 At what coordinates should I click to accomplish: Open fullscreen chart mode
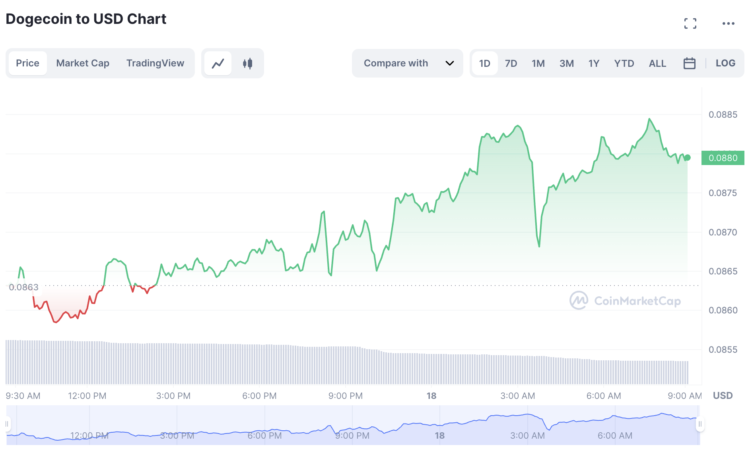click(x=690, y=23)
